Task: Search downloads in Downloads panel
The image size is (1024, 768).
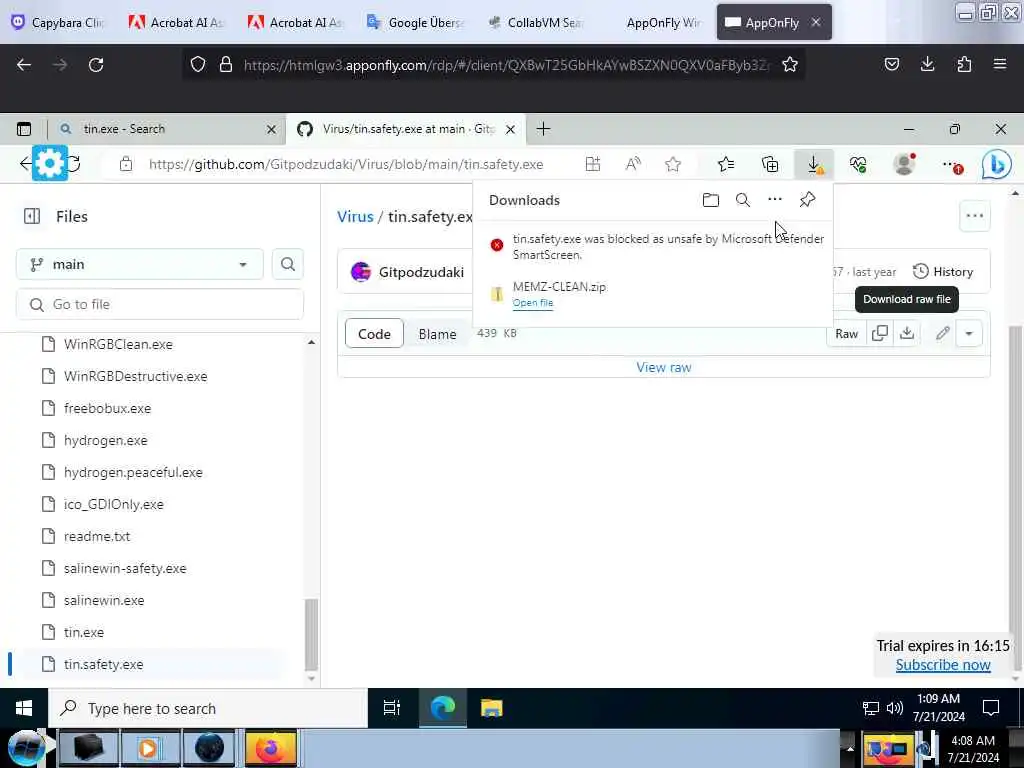Action: [x=743, y=200]
